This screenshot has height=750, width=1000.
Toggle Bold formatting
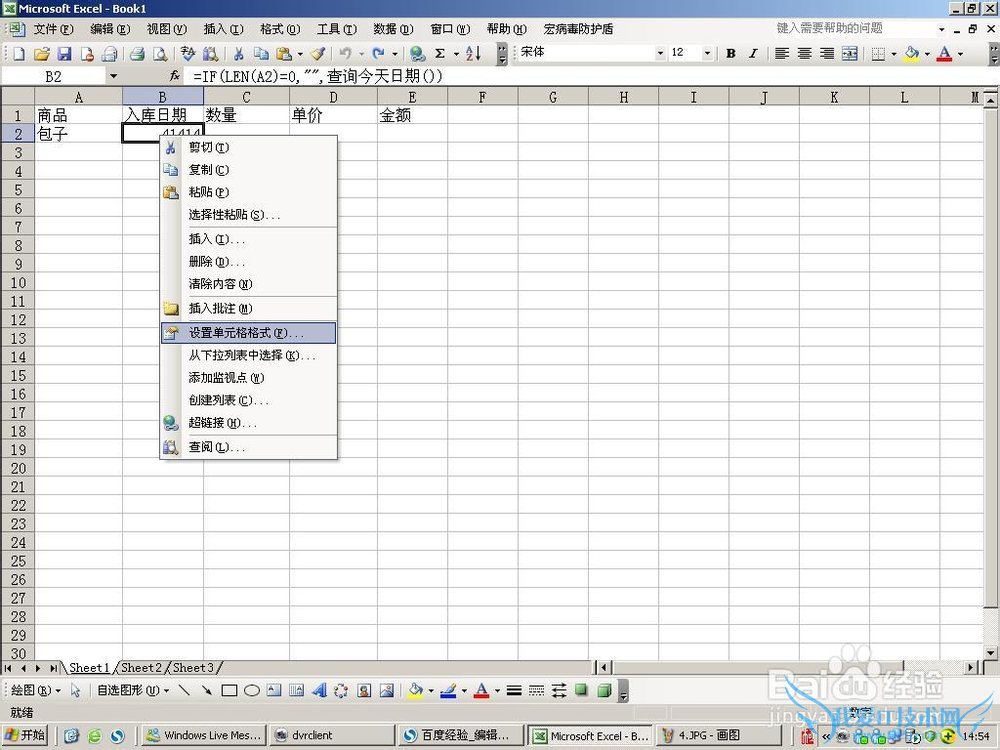click(731, 54)
